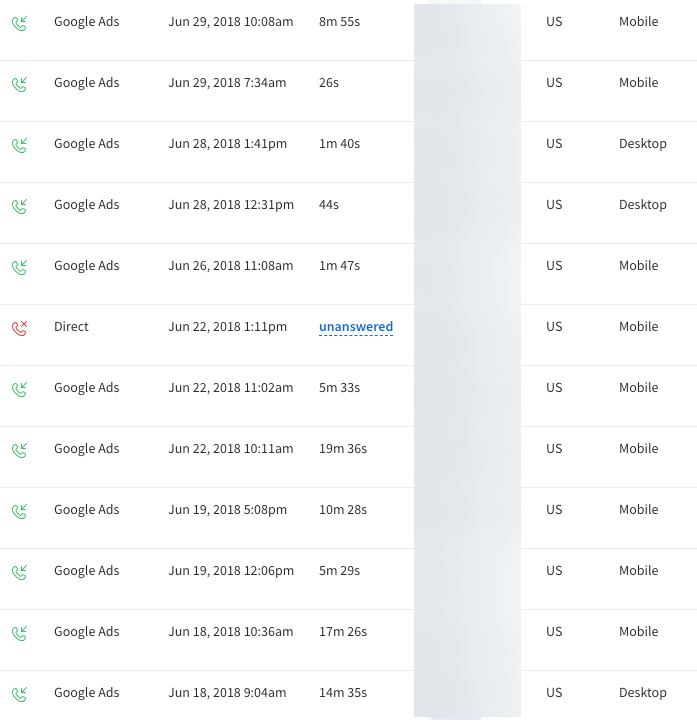Viewport: 697px width, 721px height.
Task: Click the 17m 26s call duration
Action: tap(343, 632)
